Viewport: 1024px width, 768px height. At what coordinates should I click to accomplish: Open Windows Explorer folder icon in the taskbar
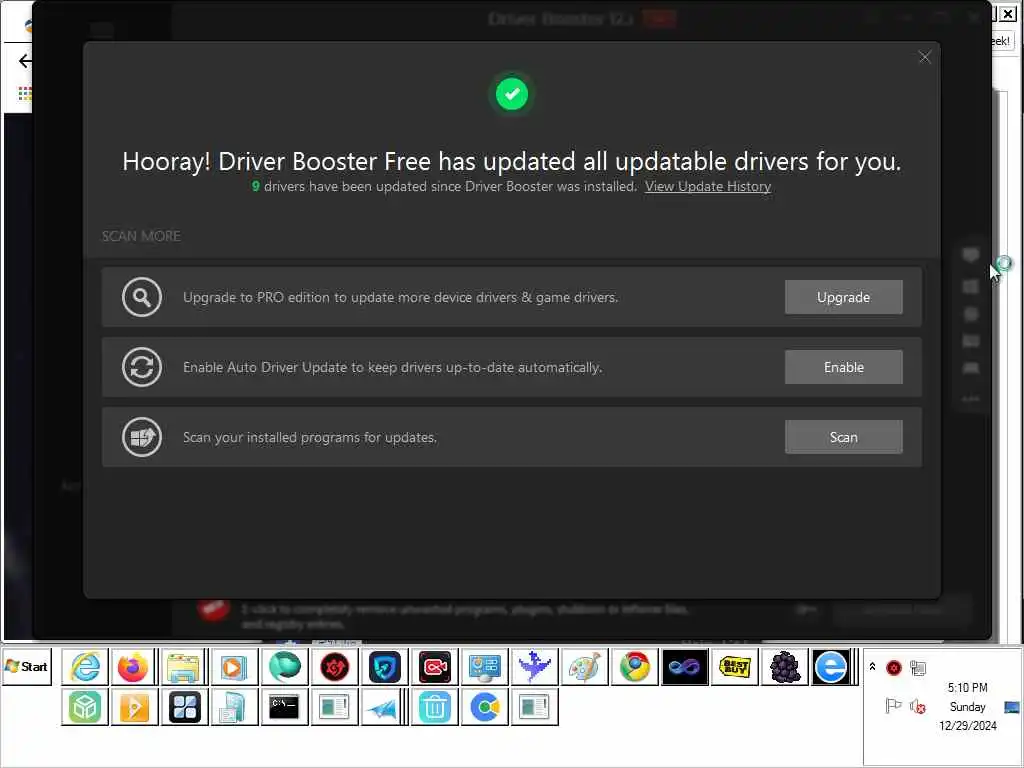pos(184,667)
